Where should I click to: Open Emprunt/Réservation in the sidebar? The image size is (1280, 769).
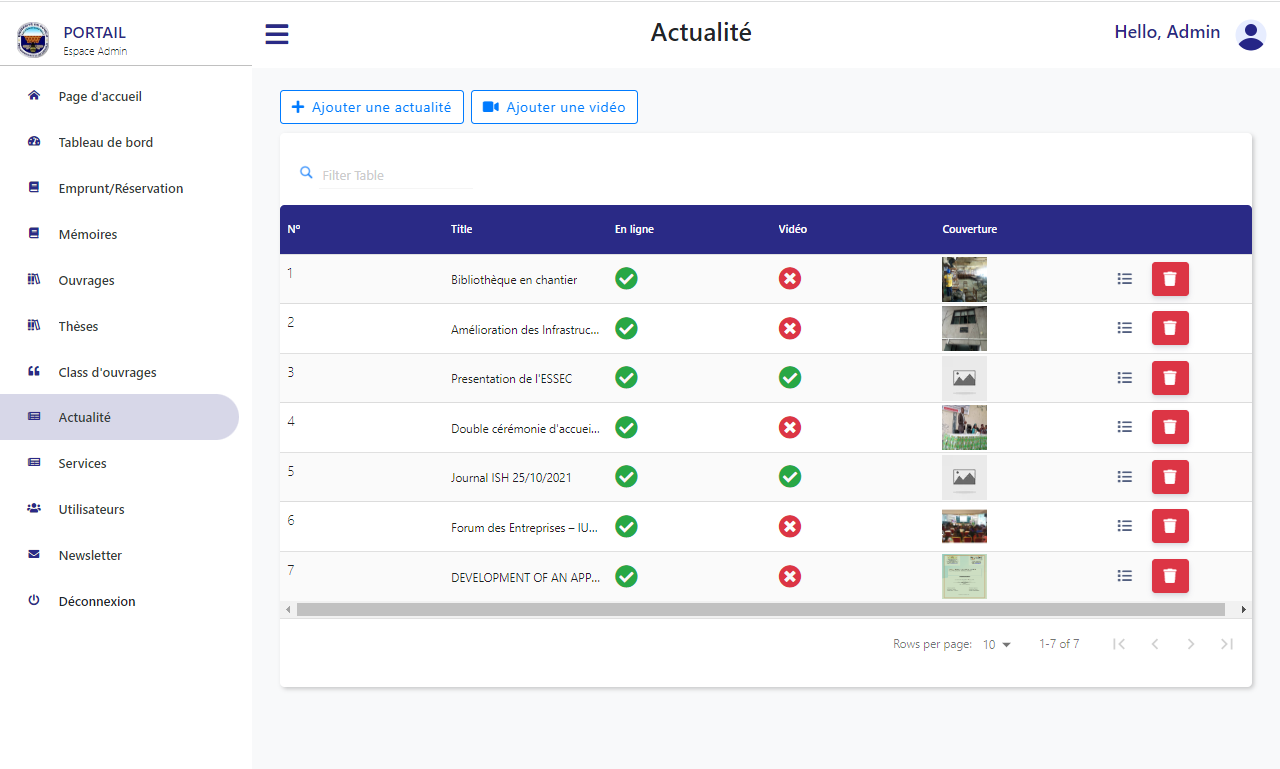(120, 189)
